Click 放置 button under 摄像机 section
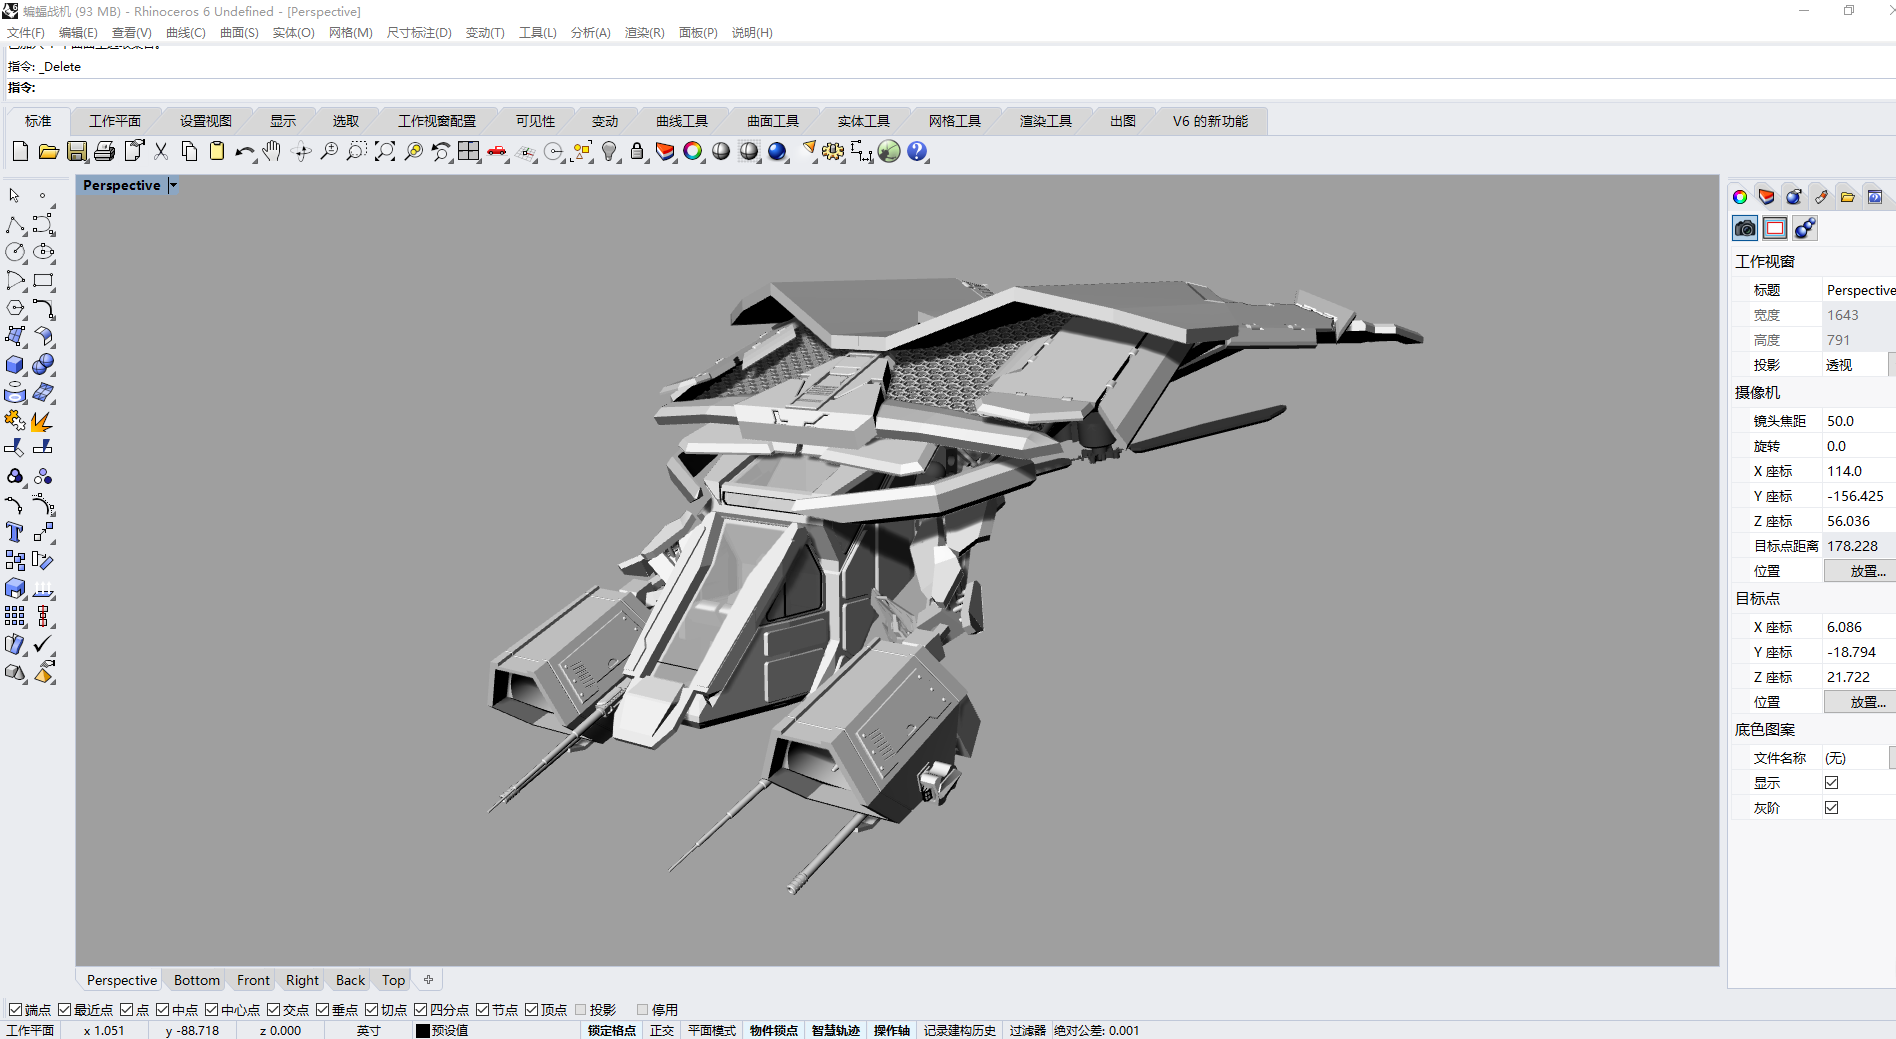 [1864, 571]
